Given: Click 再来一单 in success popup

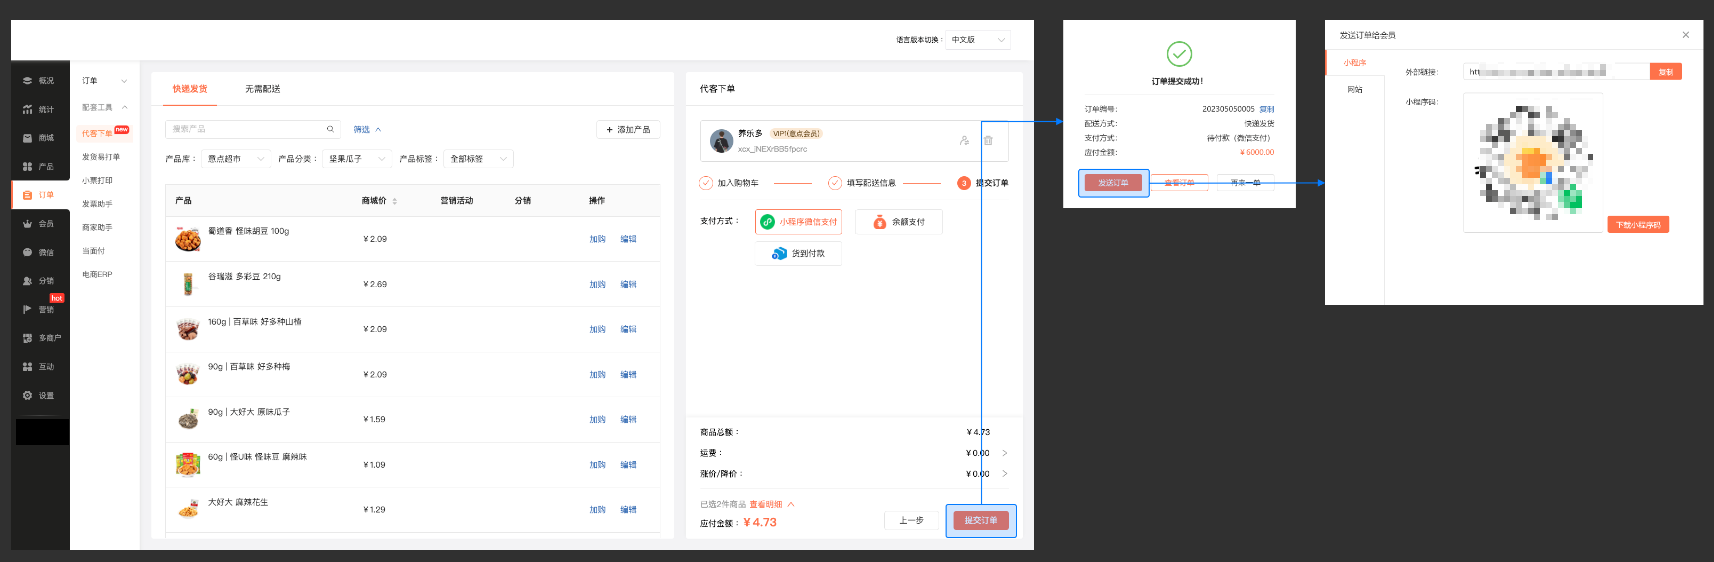Looking at the screenshot, I should tap(1246, 183).
